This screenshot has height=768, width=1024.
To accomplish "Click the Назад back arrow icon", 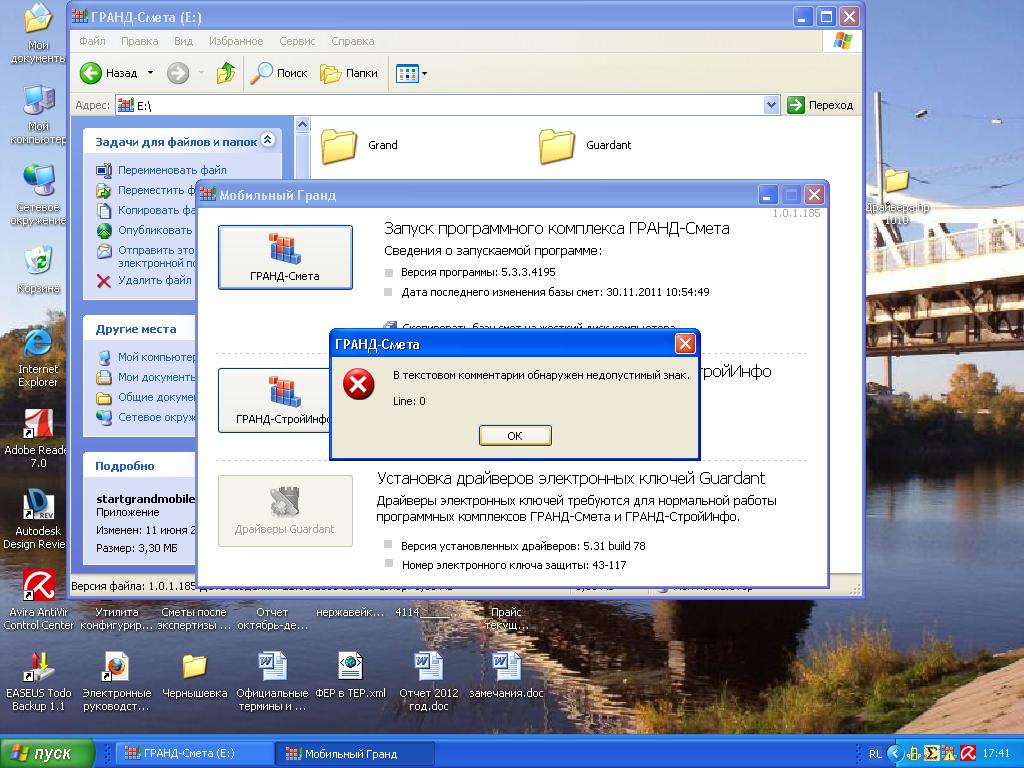I will click(x=91, y=73).
